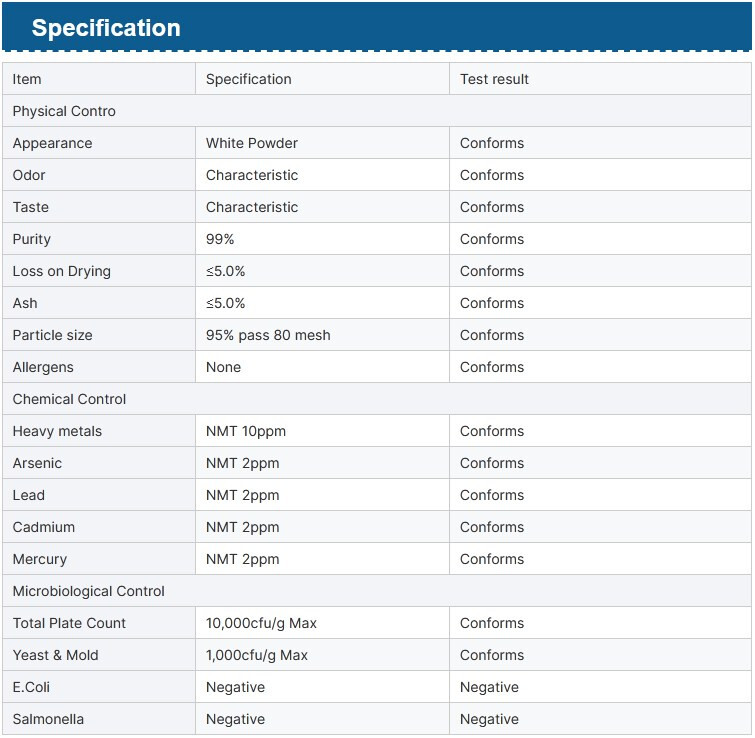This screenshot has height=738, width=755.
Task: Click the 95% pass 80 mesh cell
Action: [322, 335]
